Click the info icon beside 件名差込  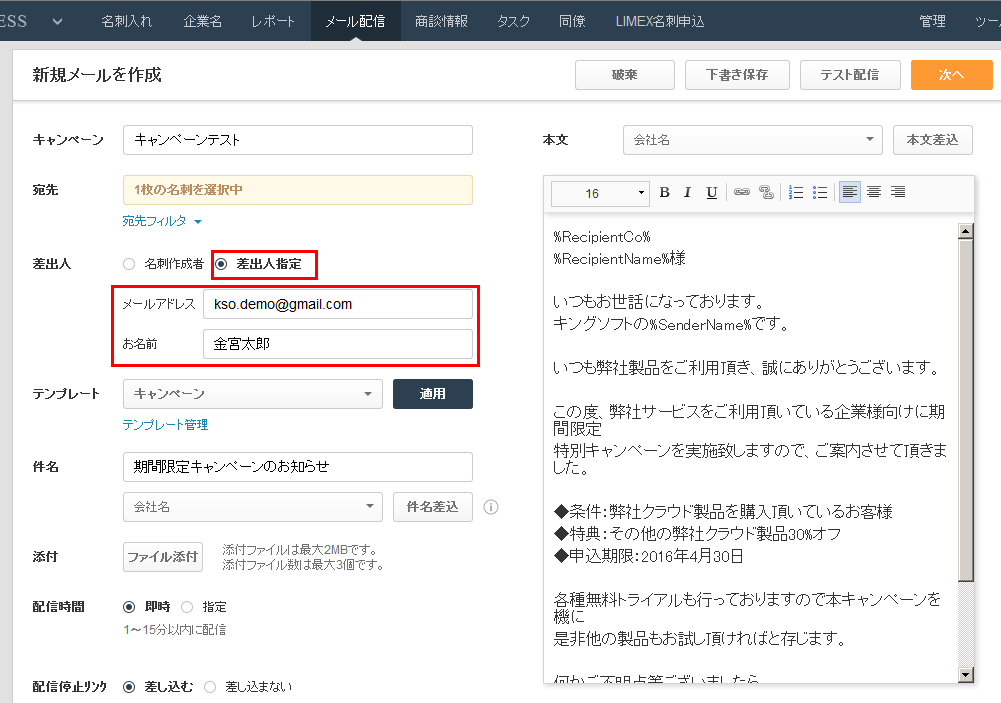491,507
